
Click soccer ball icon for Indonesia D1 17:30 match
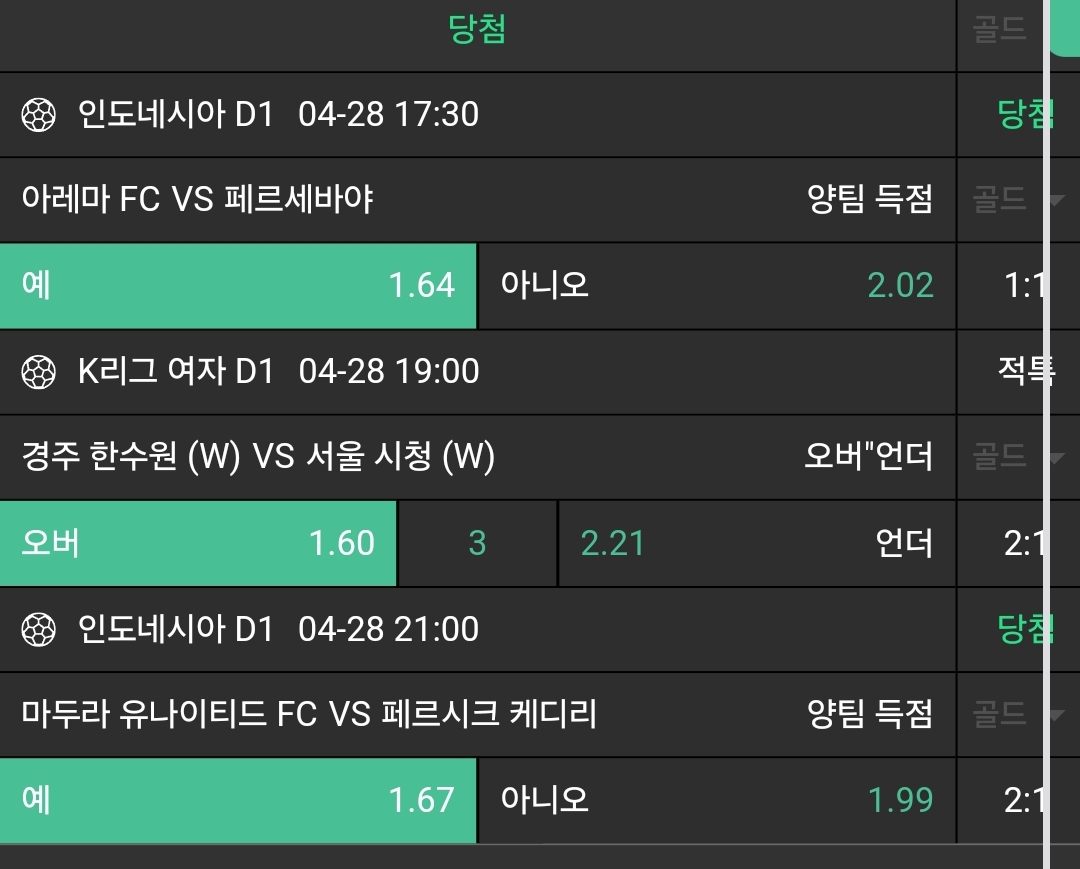click(39, 115)
